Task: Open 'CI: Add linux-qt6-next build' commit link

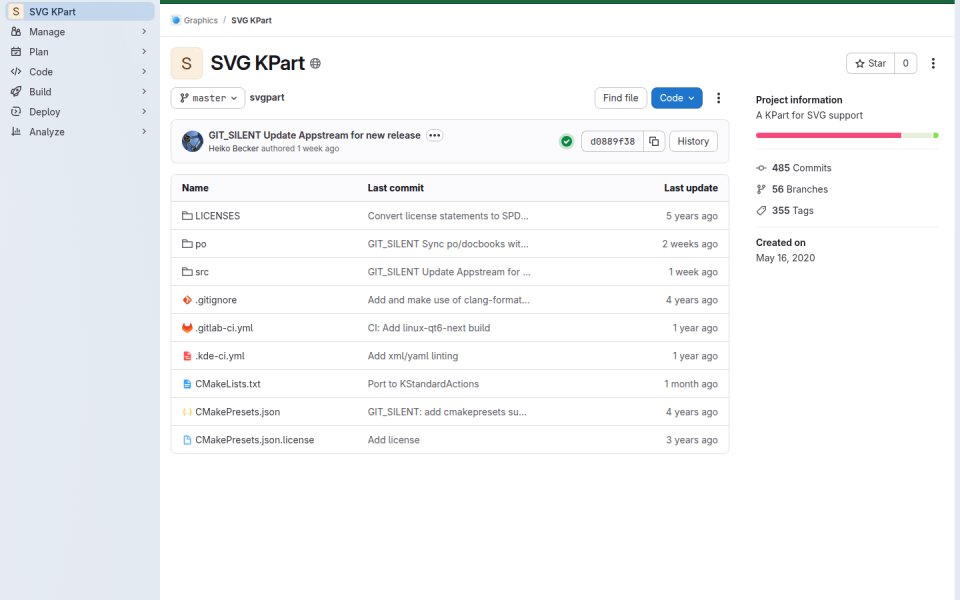Action: [x=429, y=328]
